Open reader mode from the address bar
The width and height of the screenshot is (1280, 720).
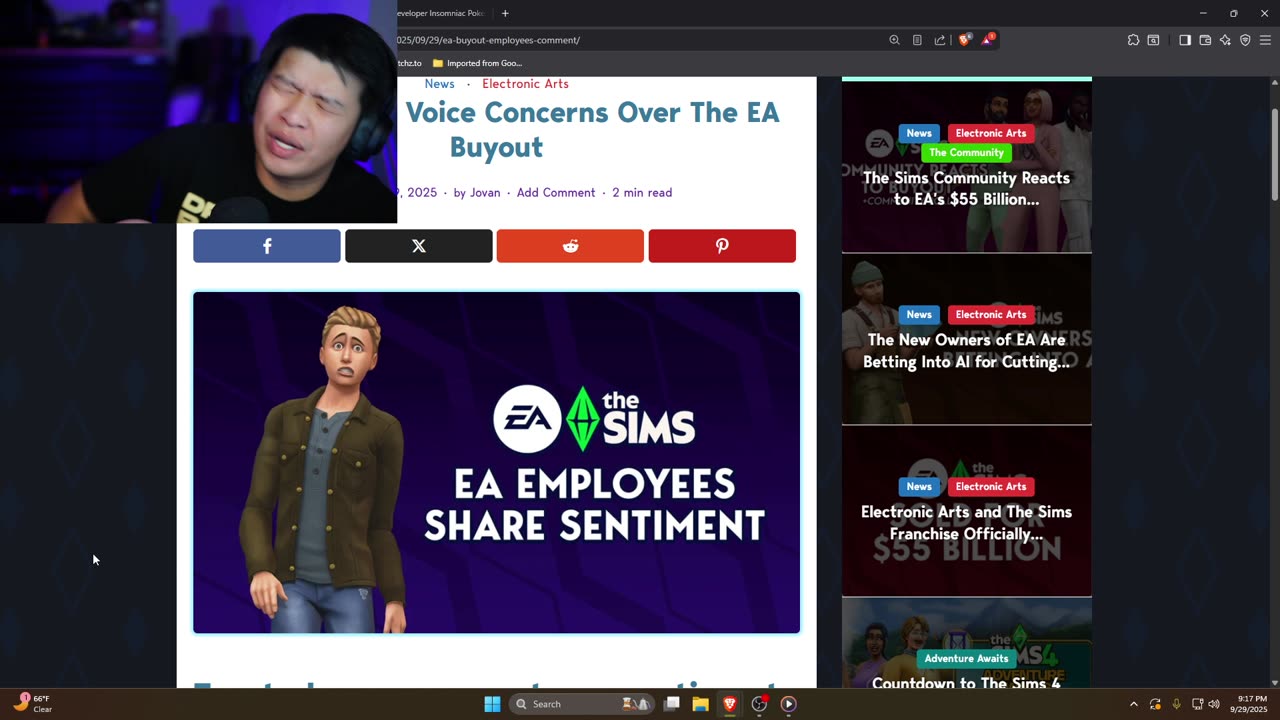pos(917,40)
